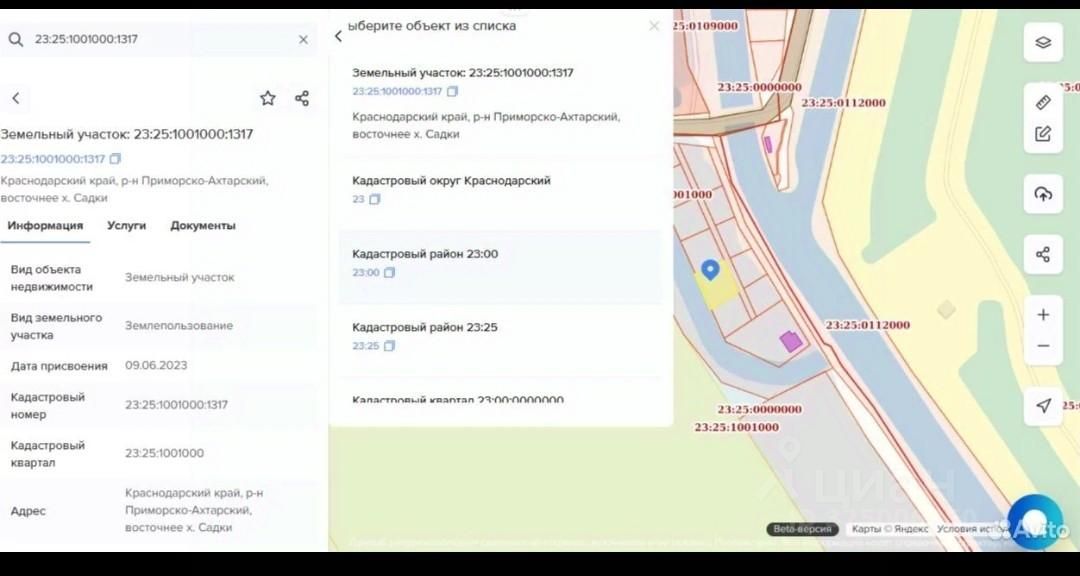Clear the cadastral number search field
1080x576 pixels.
click(303, 40)
